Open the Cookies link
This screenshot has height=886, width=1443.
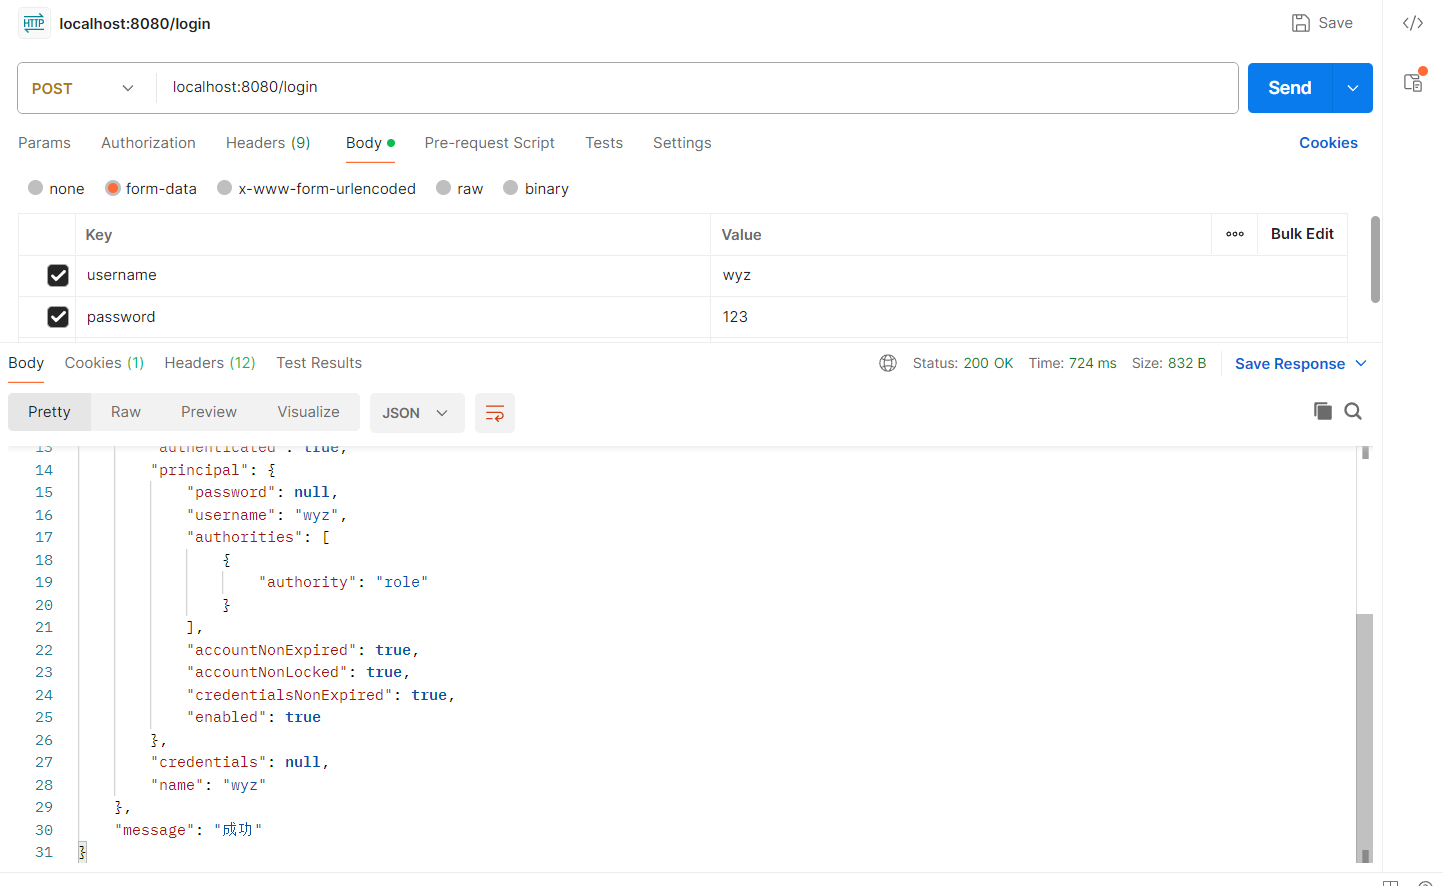[1328, 143]
